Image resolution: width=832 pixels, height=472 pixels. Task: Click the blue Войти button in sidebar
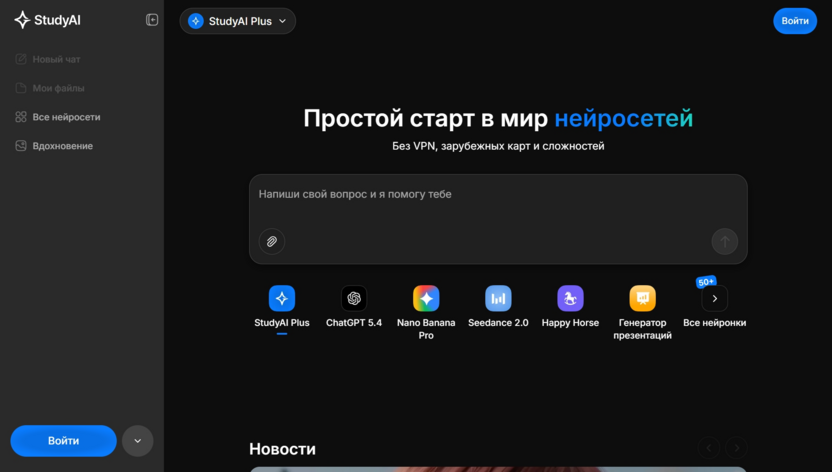point(64,441)
